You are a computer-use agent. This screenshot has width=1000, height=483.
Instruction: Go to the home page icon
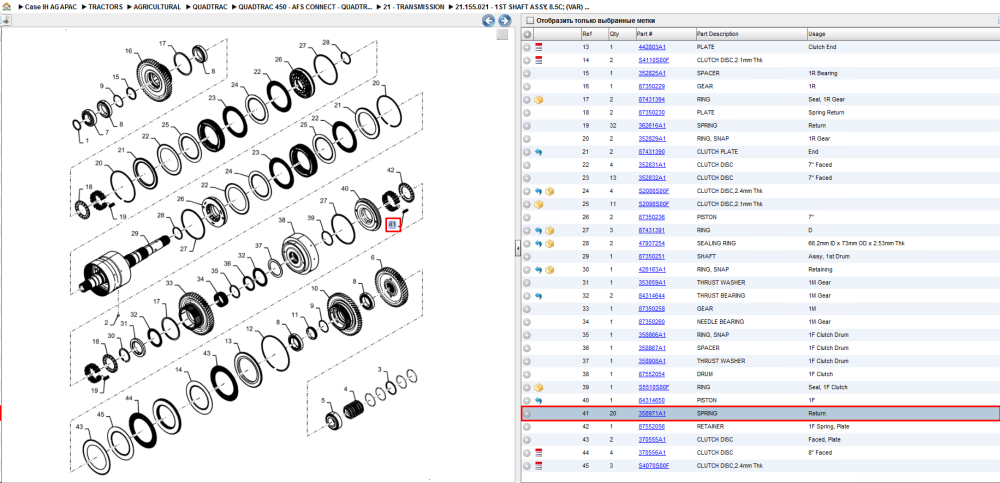tap(5, 6)
